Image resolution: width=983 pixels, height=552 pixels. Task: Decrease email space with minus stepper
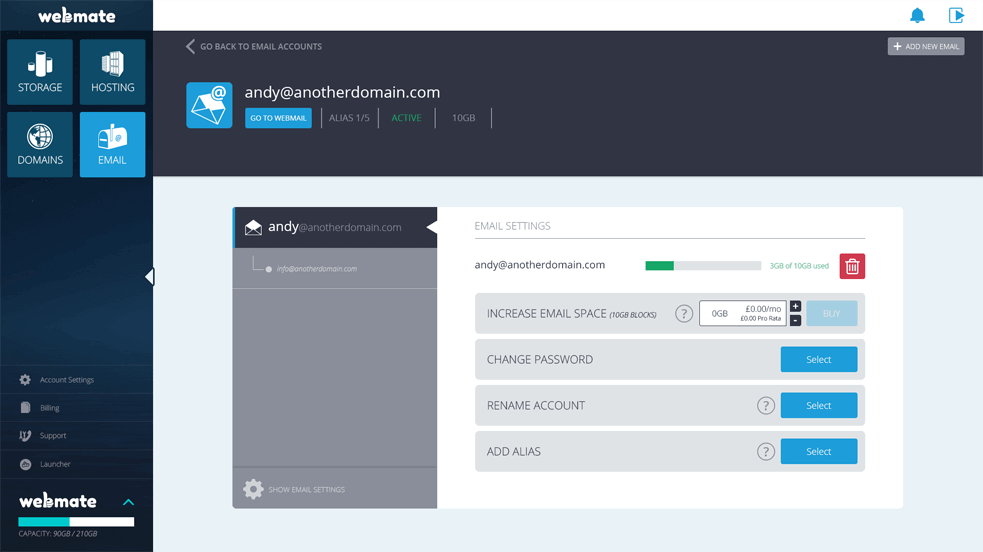point(796,320)
